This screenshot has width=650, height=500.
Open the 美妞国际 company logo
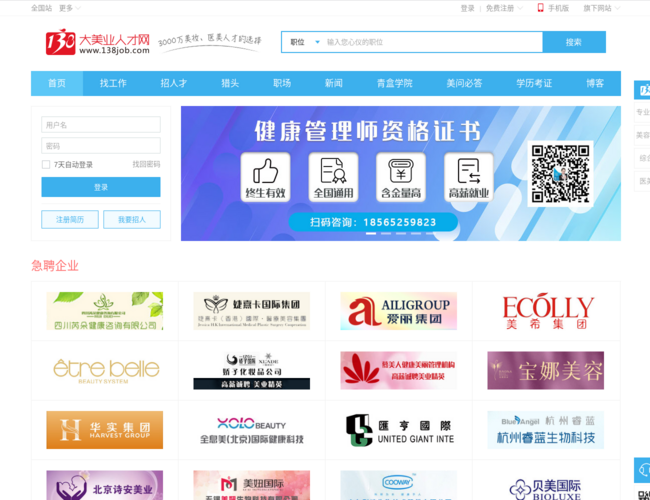pos(252,485)
